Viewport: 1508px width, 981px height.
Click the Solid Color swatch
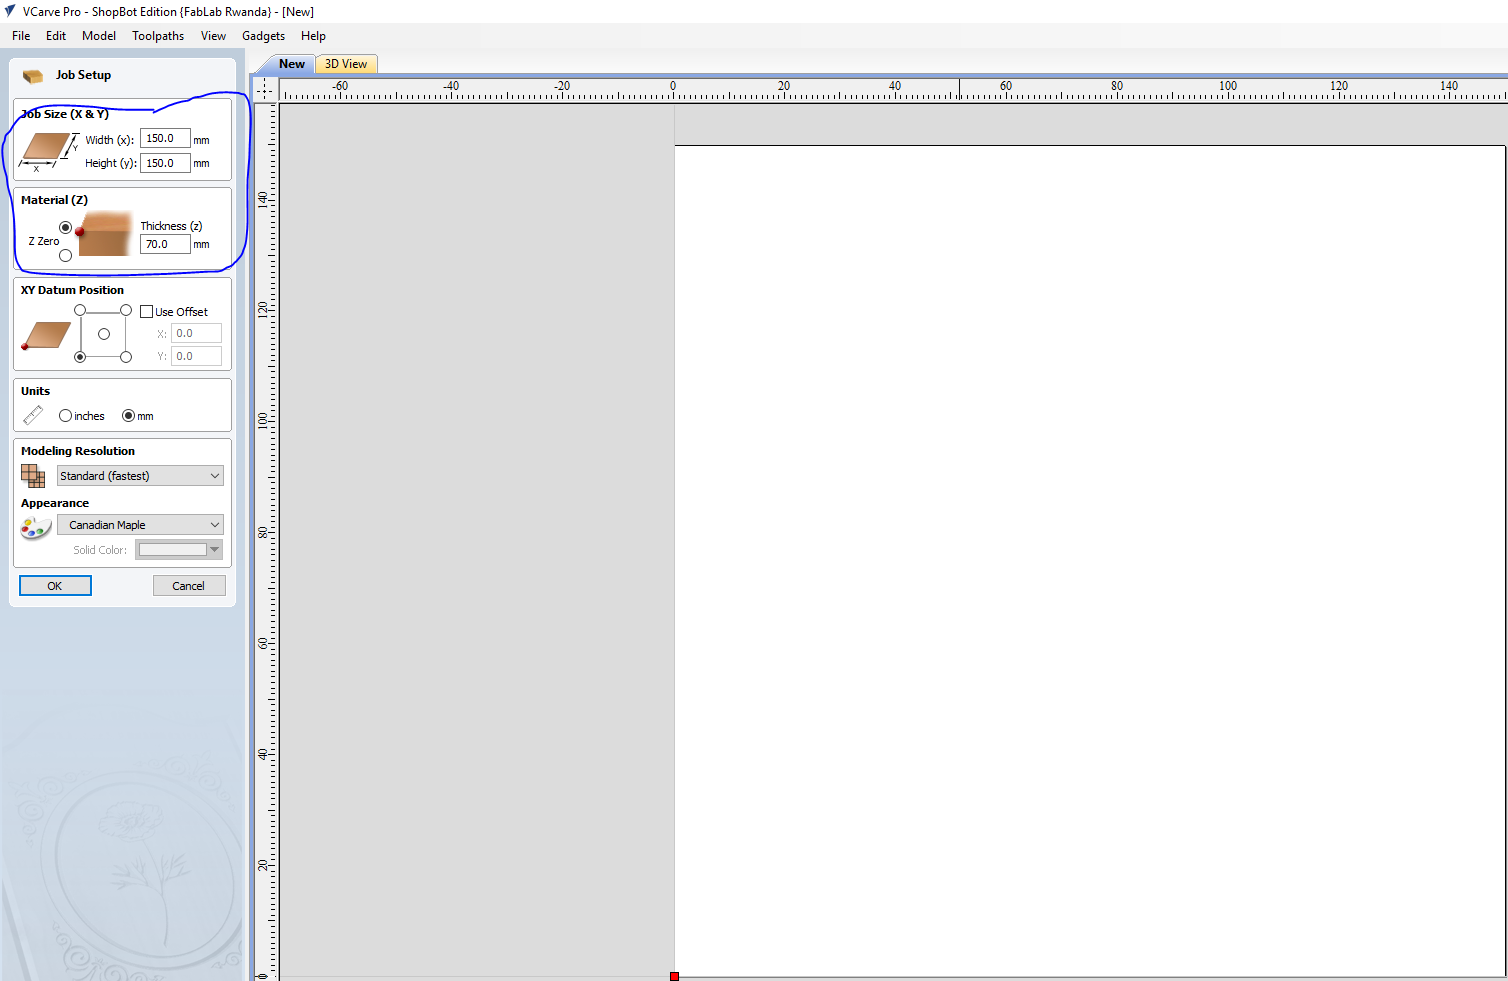click(x=172, y=549)
